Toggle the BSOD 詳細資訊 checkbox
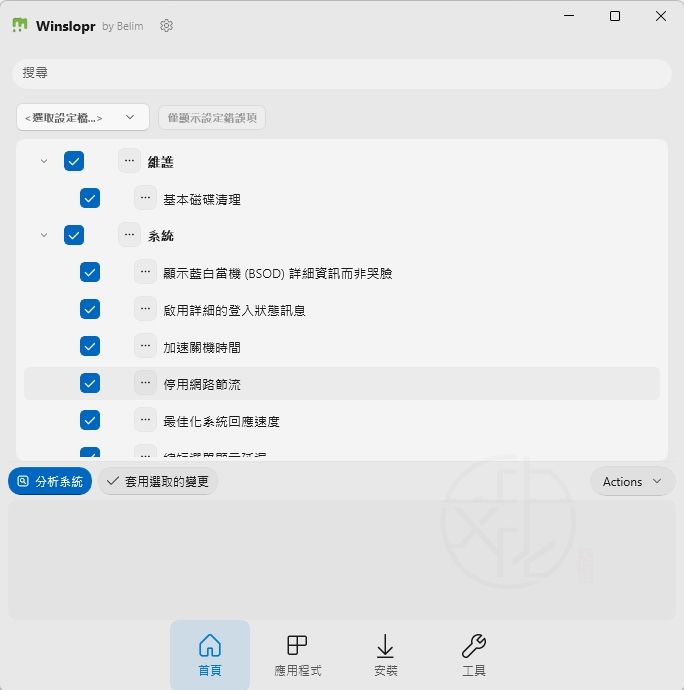Screen dimensions: 684x690 pyautogui.click(x=90, y=272)
